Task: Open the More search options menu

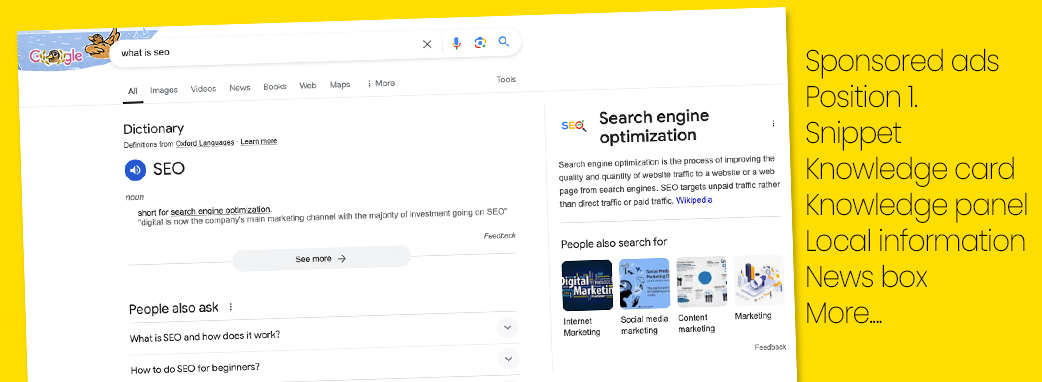Action: point(381,84)
